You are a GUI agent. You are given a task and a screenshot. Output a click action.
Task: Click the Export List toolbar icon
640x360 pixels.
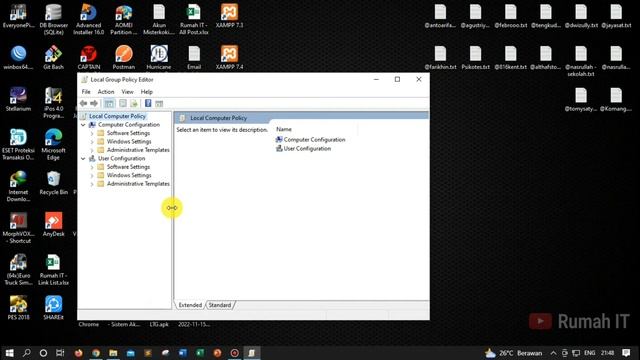(133, 104)
